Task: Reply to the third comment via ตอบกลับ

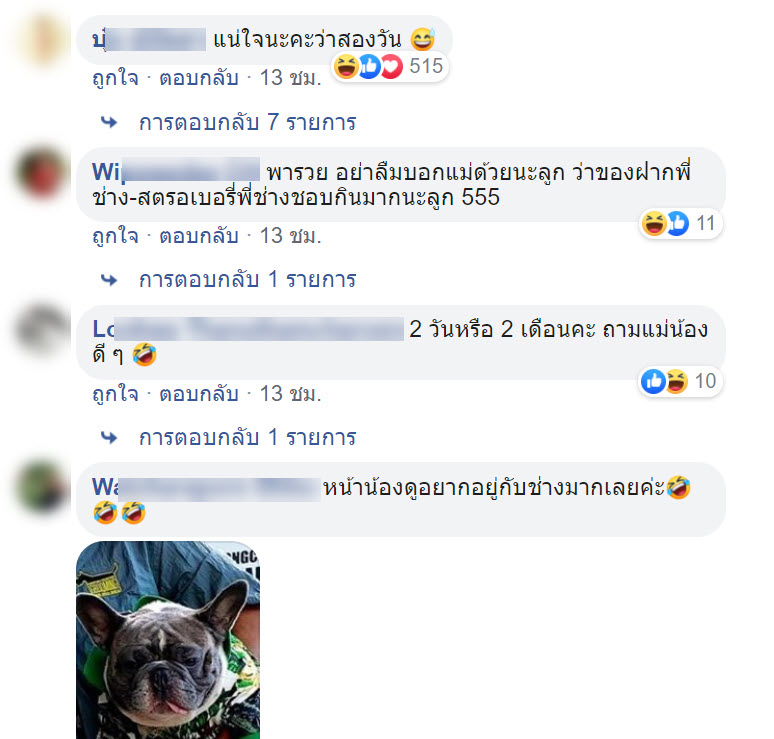Action: pyautogui.click(x=199, y=394)
